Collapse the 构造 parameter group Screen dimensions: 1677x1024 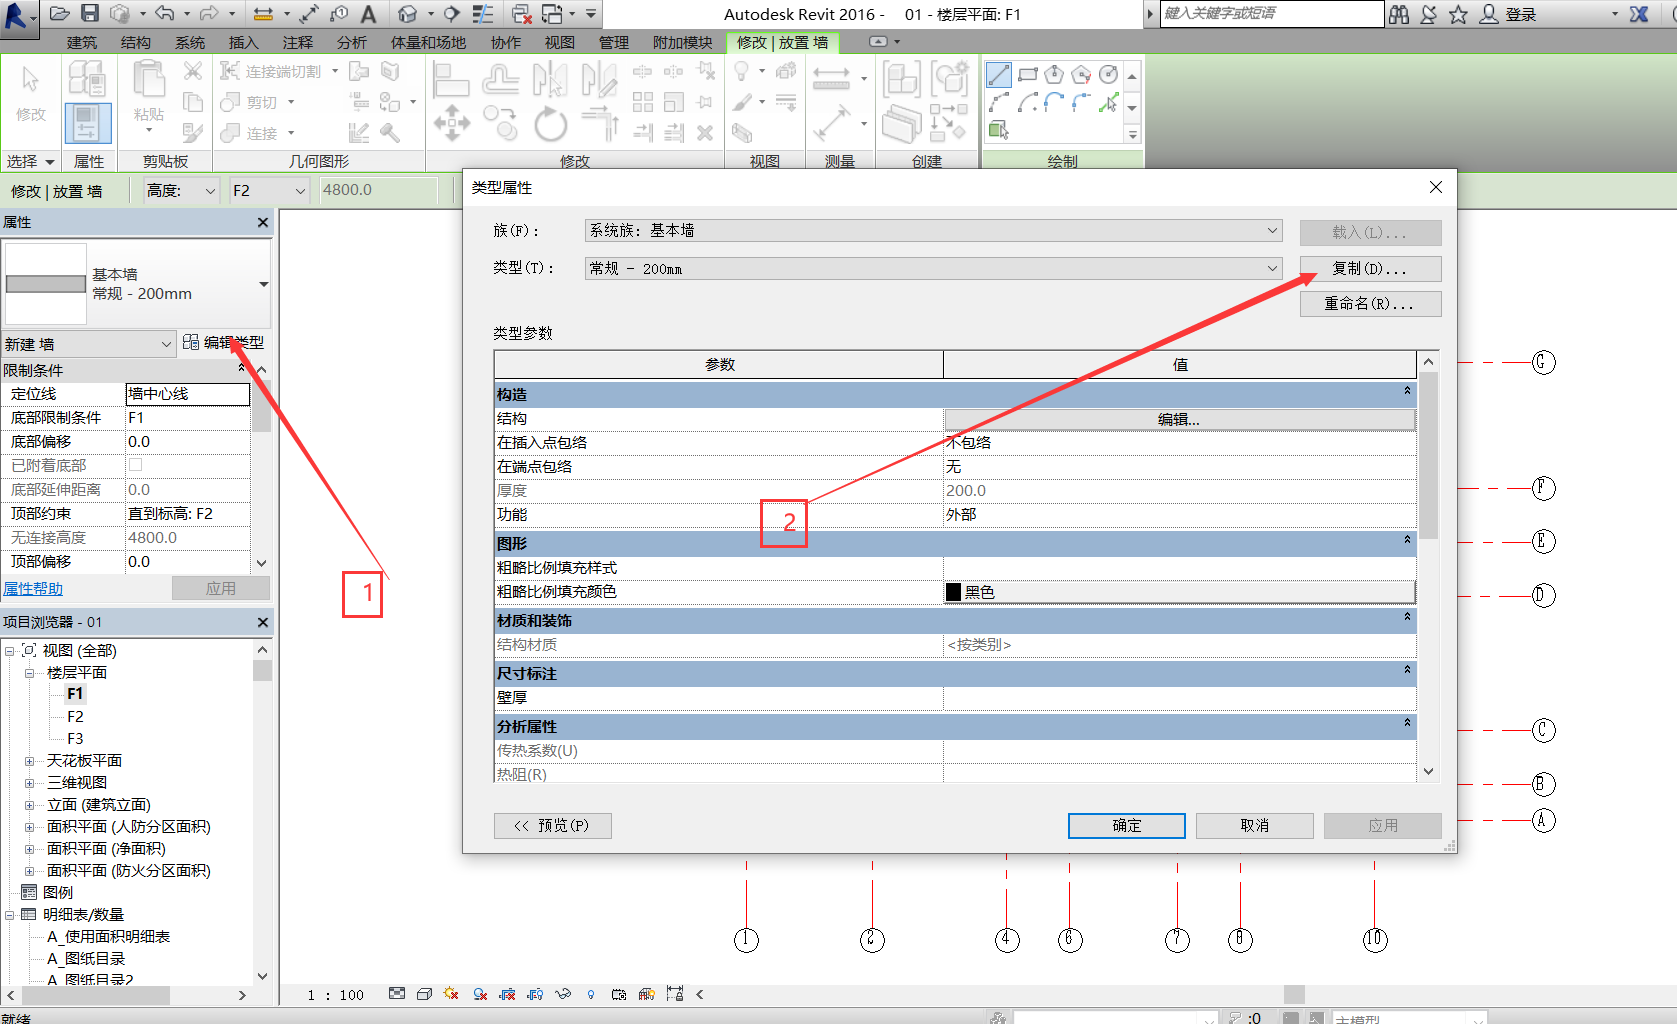(x=1406, y=392)
